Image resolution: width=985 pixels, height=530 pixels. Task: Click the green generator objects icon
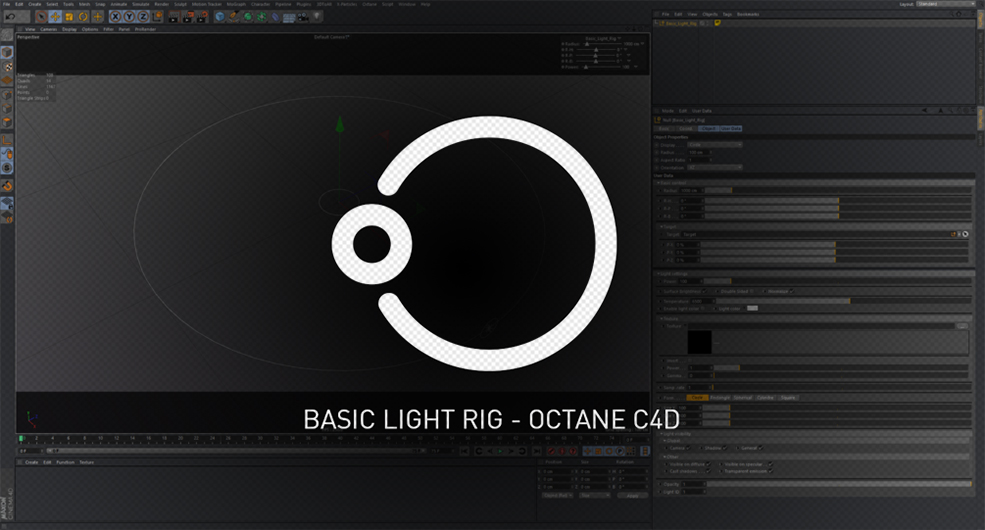(x=248, y=17)
